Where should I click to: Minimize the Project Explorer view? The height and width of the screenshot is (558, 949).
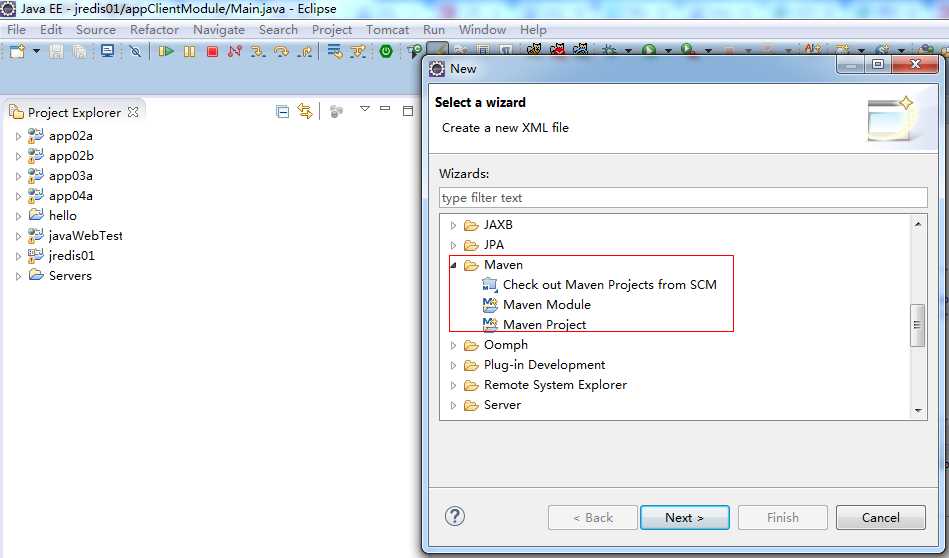click(x=385, y=109)
